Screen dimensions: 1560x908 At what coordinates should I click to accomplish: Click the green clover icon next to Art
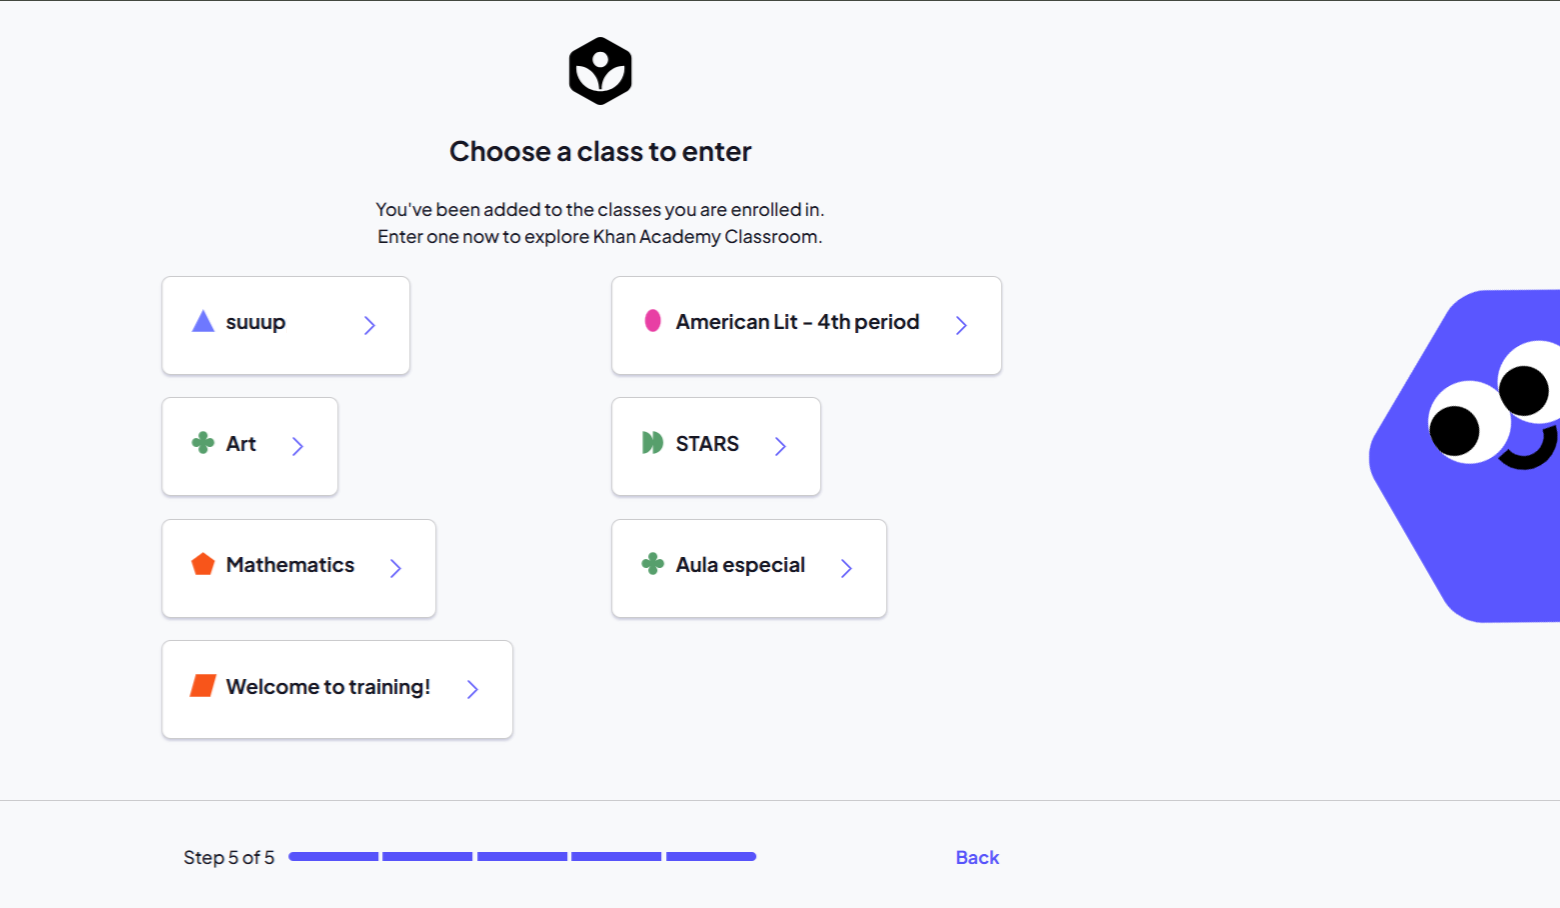point(203,443)
